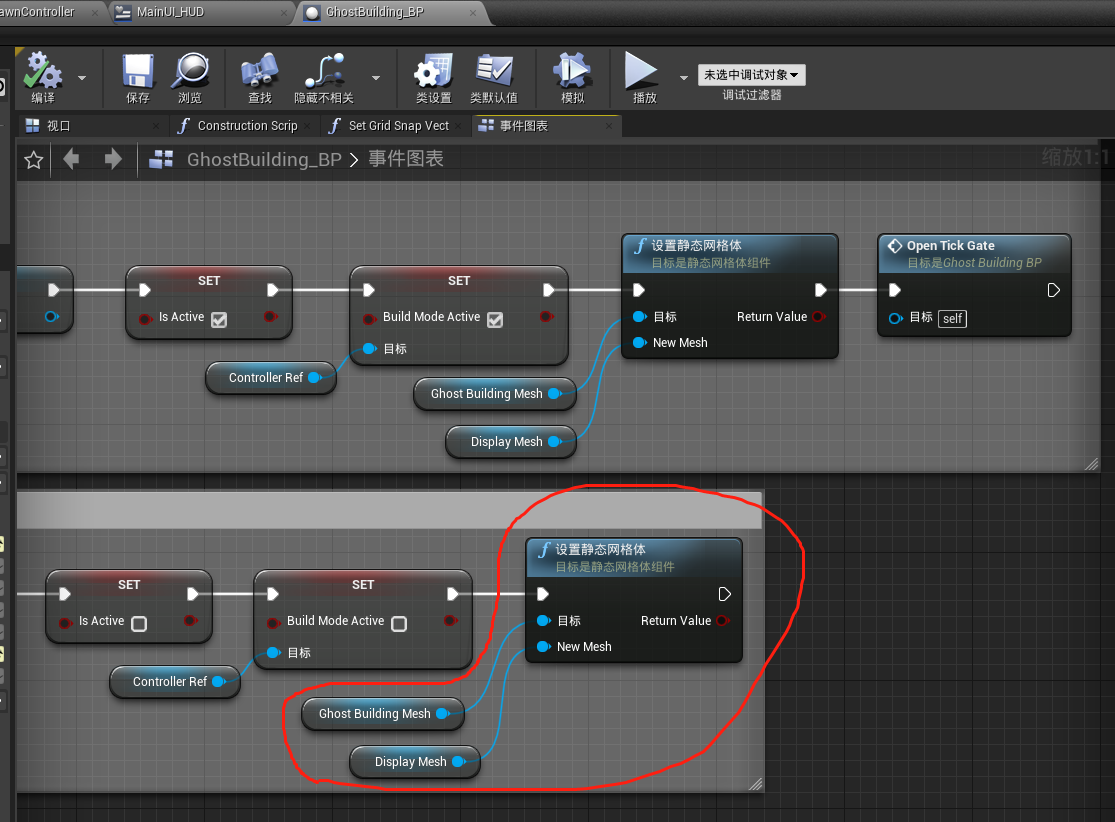
Task: Close the Event Graph (事件图表) tab
Action: 609,126
